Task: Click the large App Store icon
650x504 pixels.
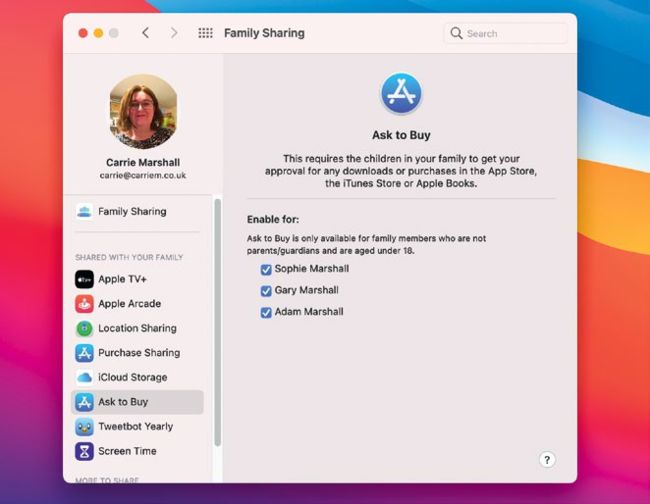Action: tap(401, 93)
